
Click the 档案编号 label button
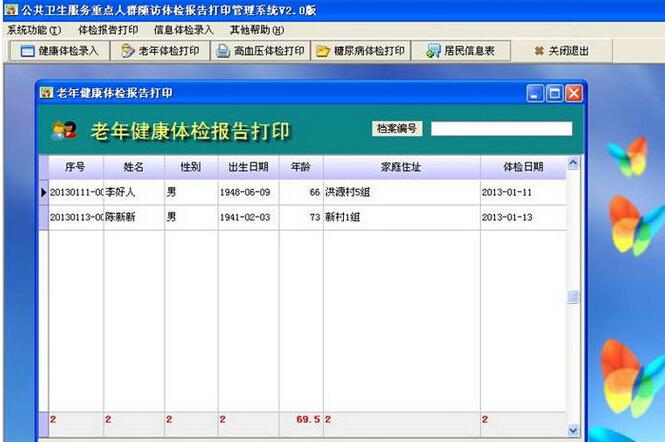(x=397, y=129)
